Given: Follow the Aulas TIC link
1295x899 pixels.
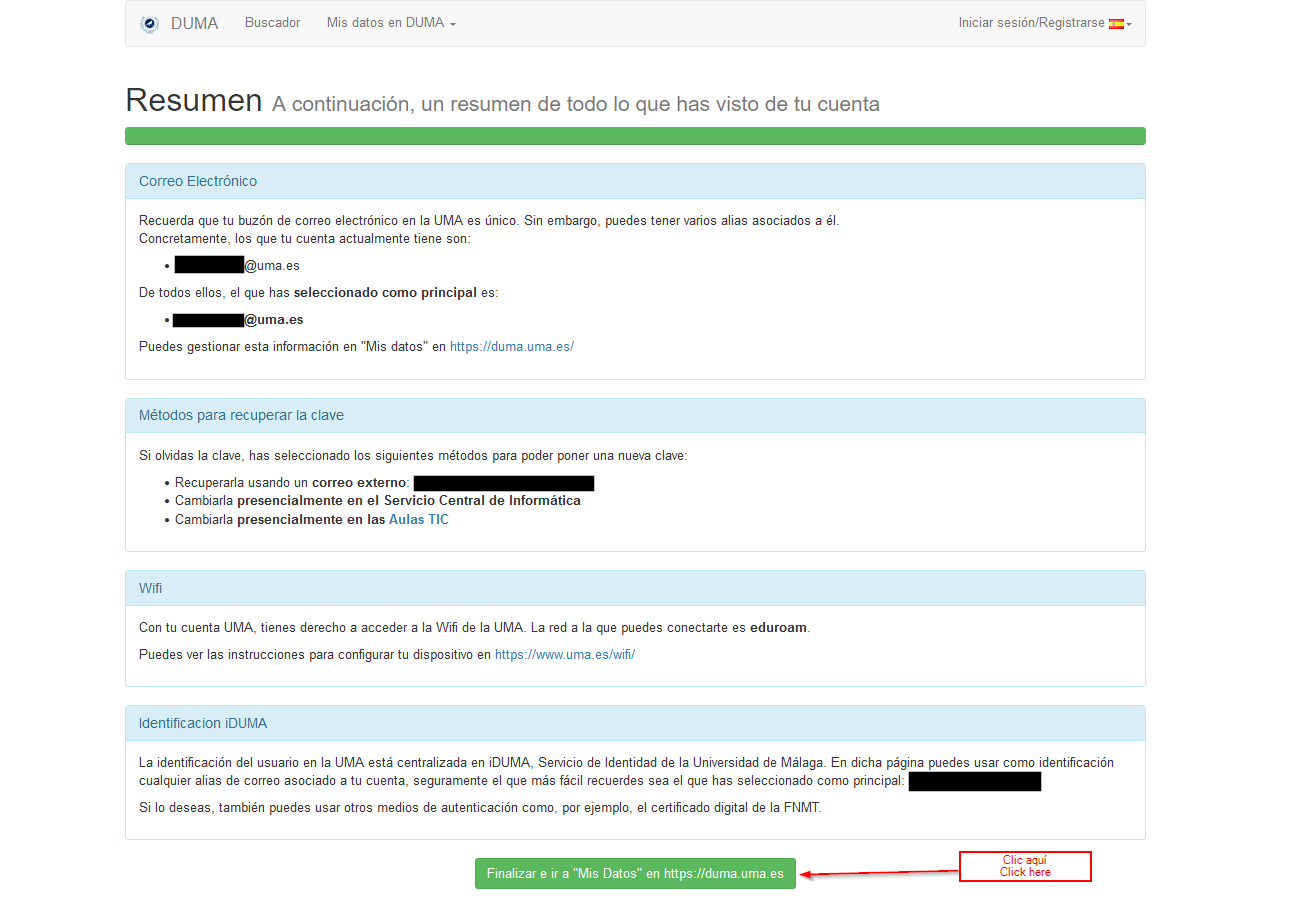Looking at the screenshot, I should [418, 520].
